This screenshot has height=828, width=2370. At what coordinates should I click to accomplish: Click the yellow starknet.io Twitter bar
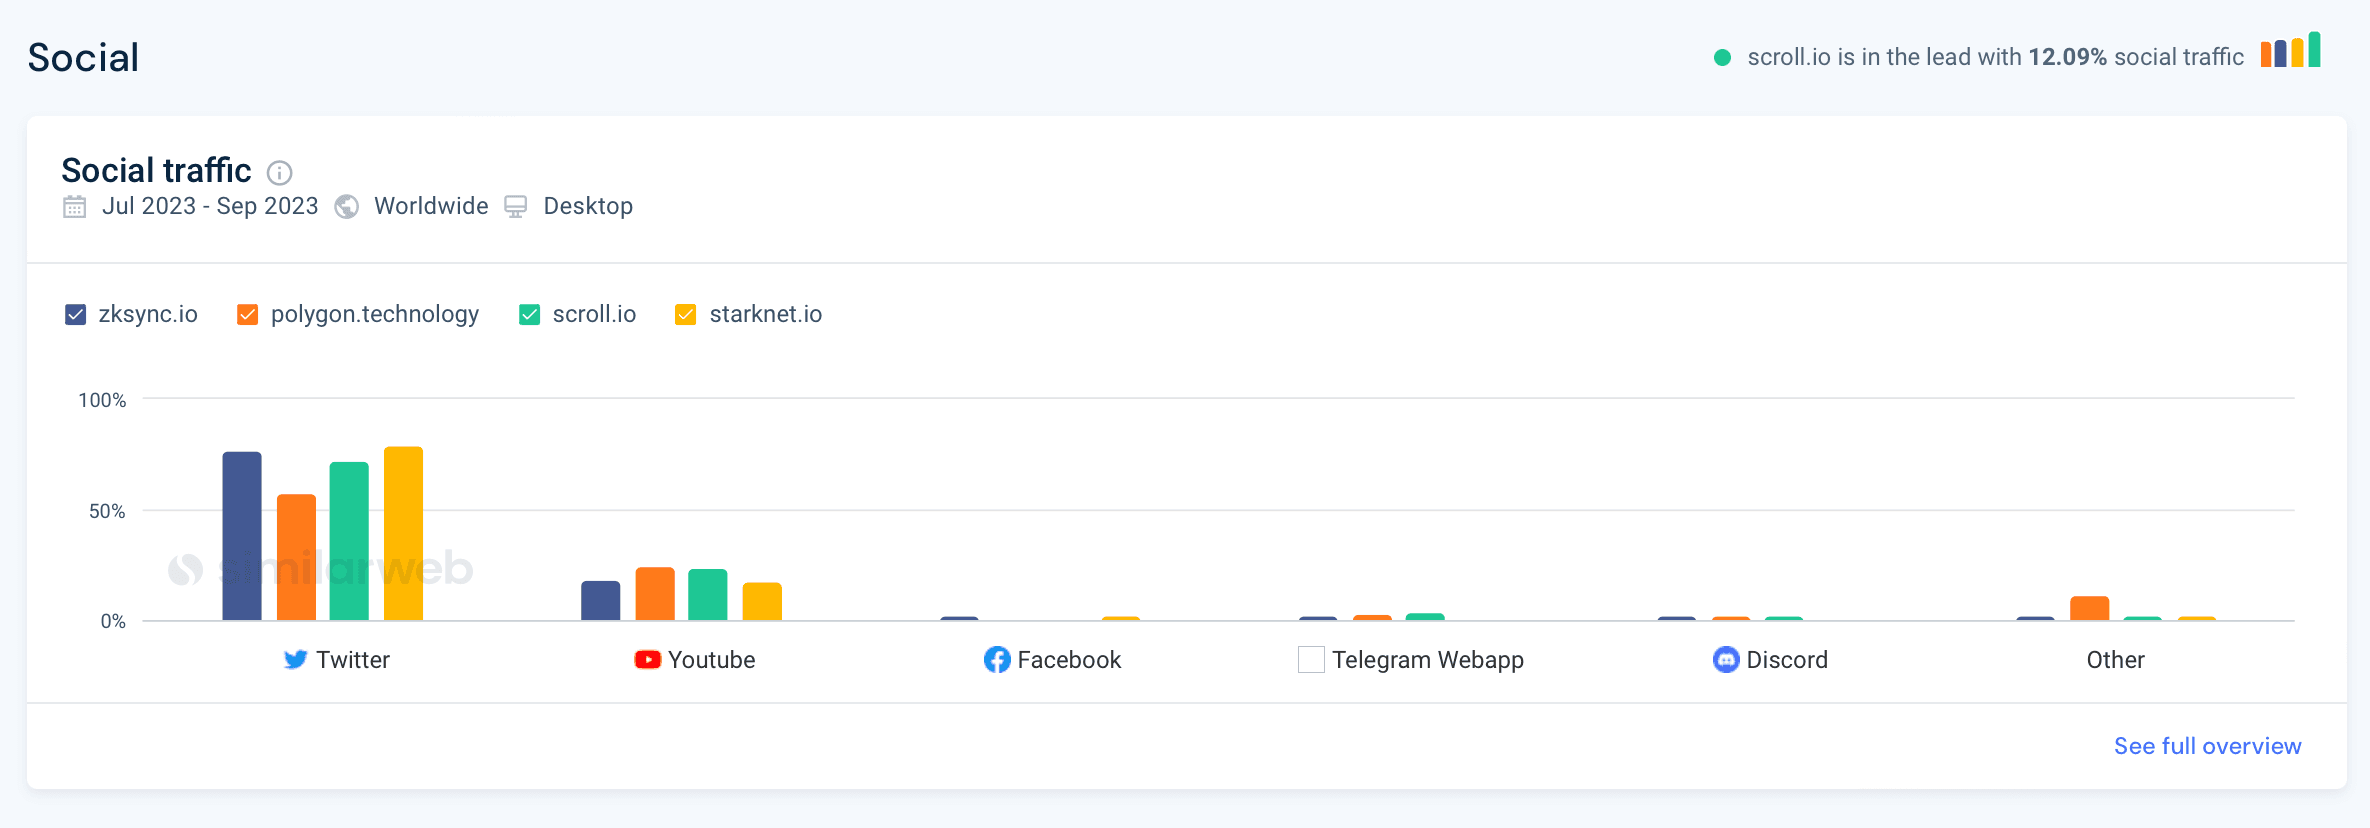[403, 534]
